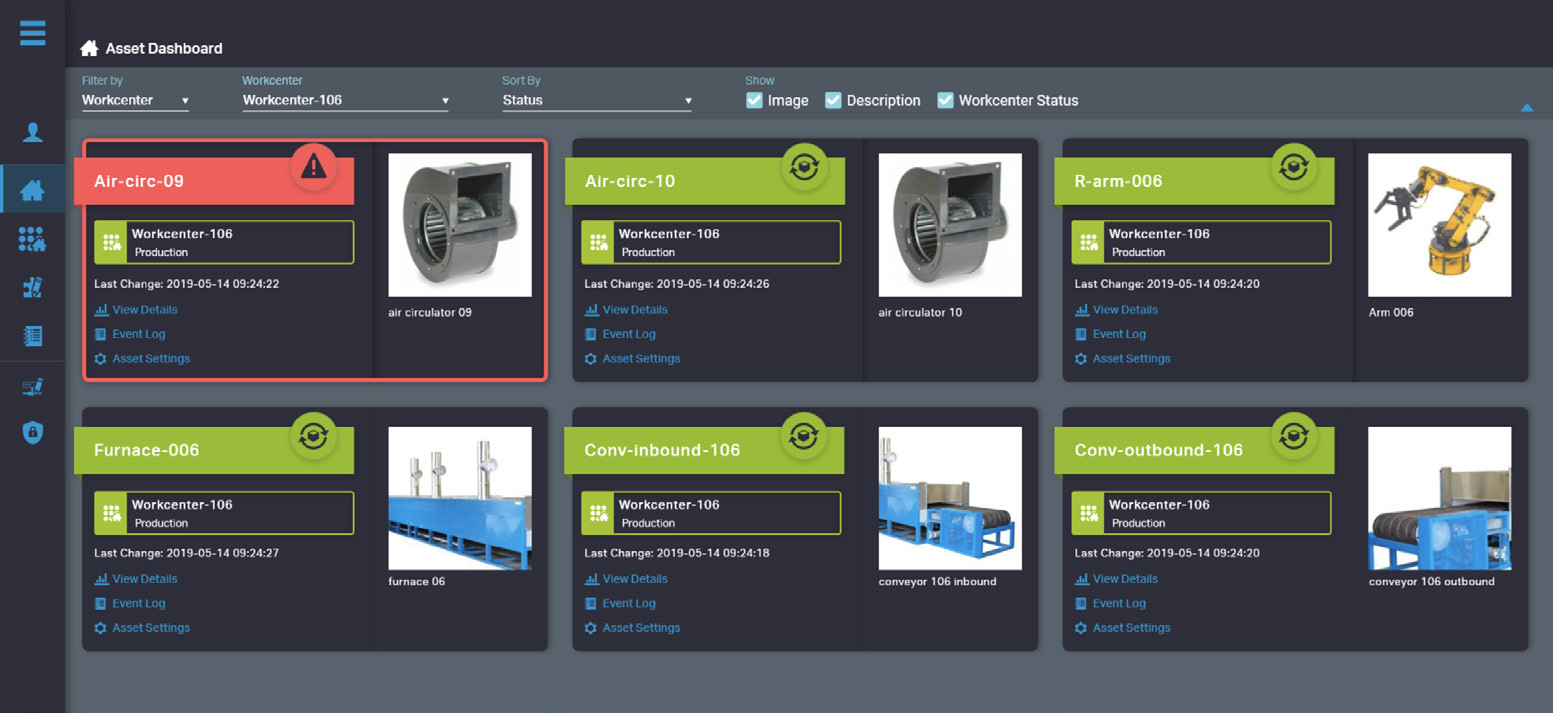The height and width of the screenshot is (713, 1553).
Task: Open Event Log for Conv-outbound-106
Action: tap(1110, 603)
